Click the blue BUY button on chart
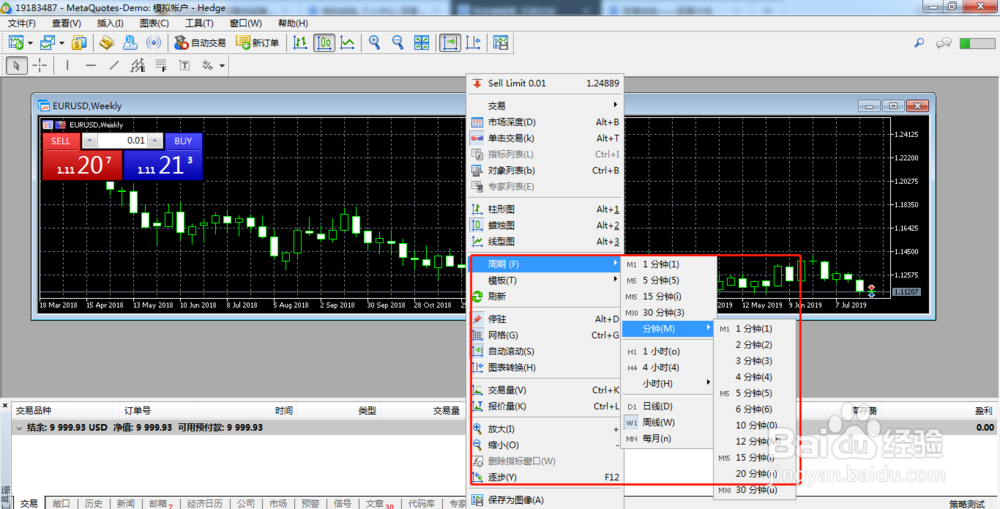 [183, 141]
